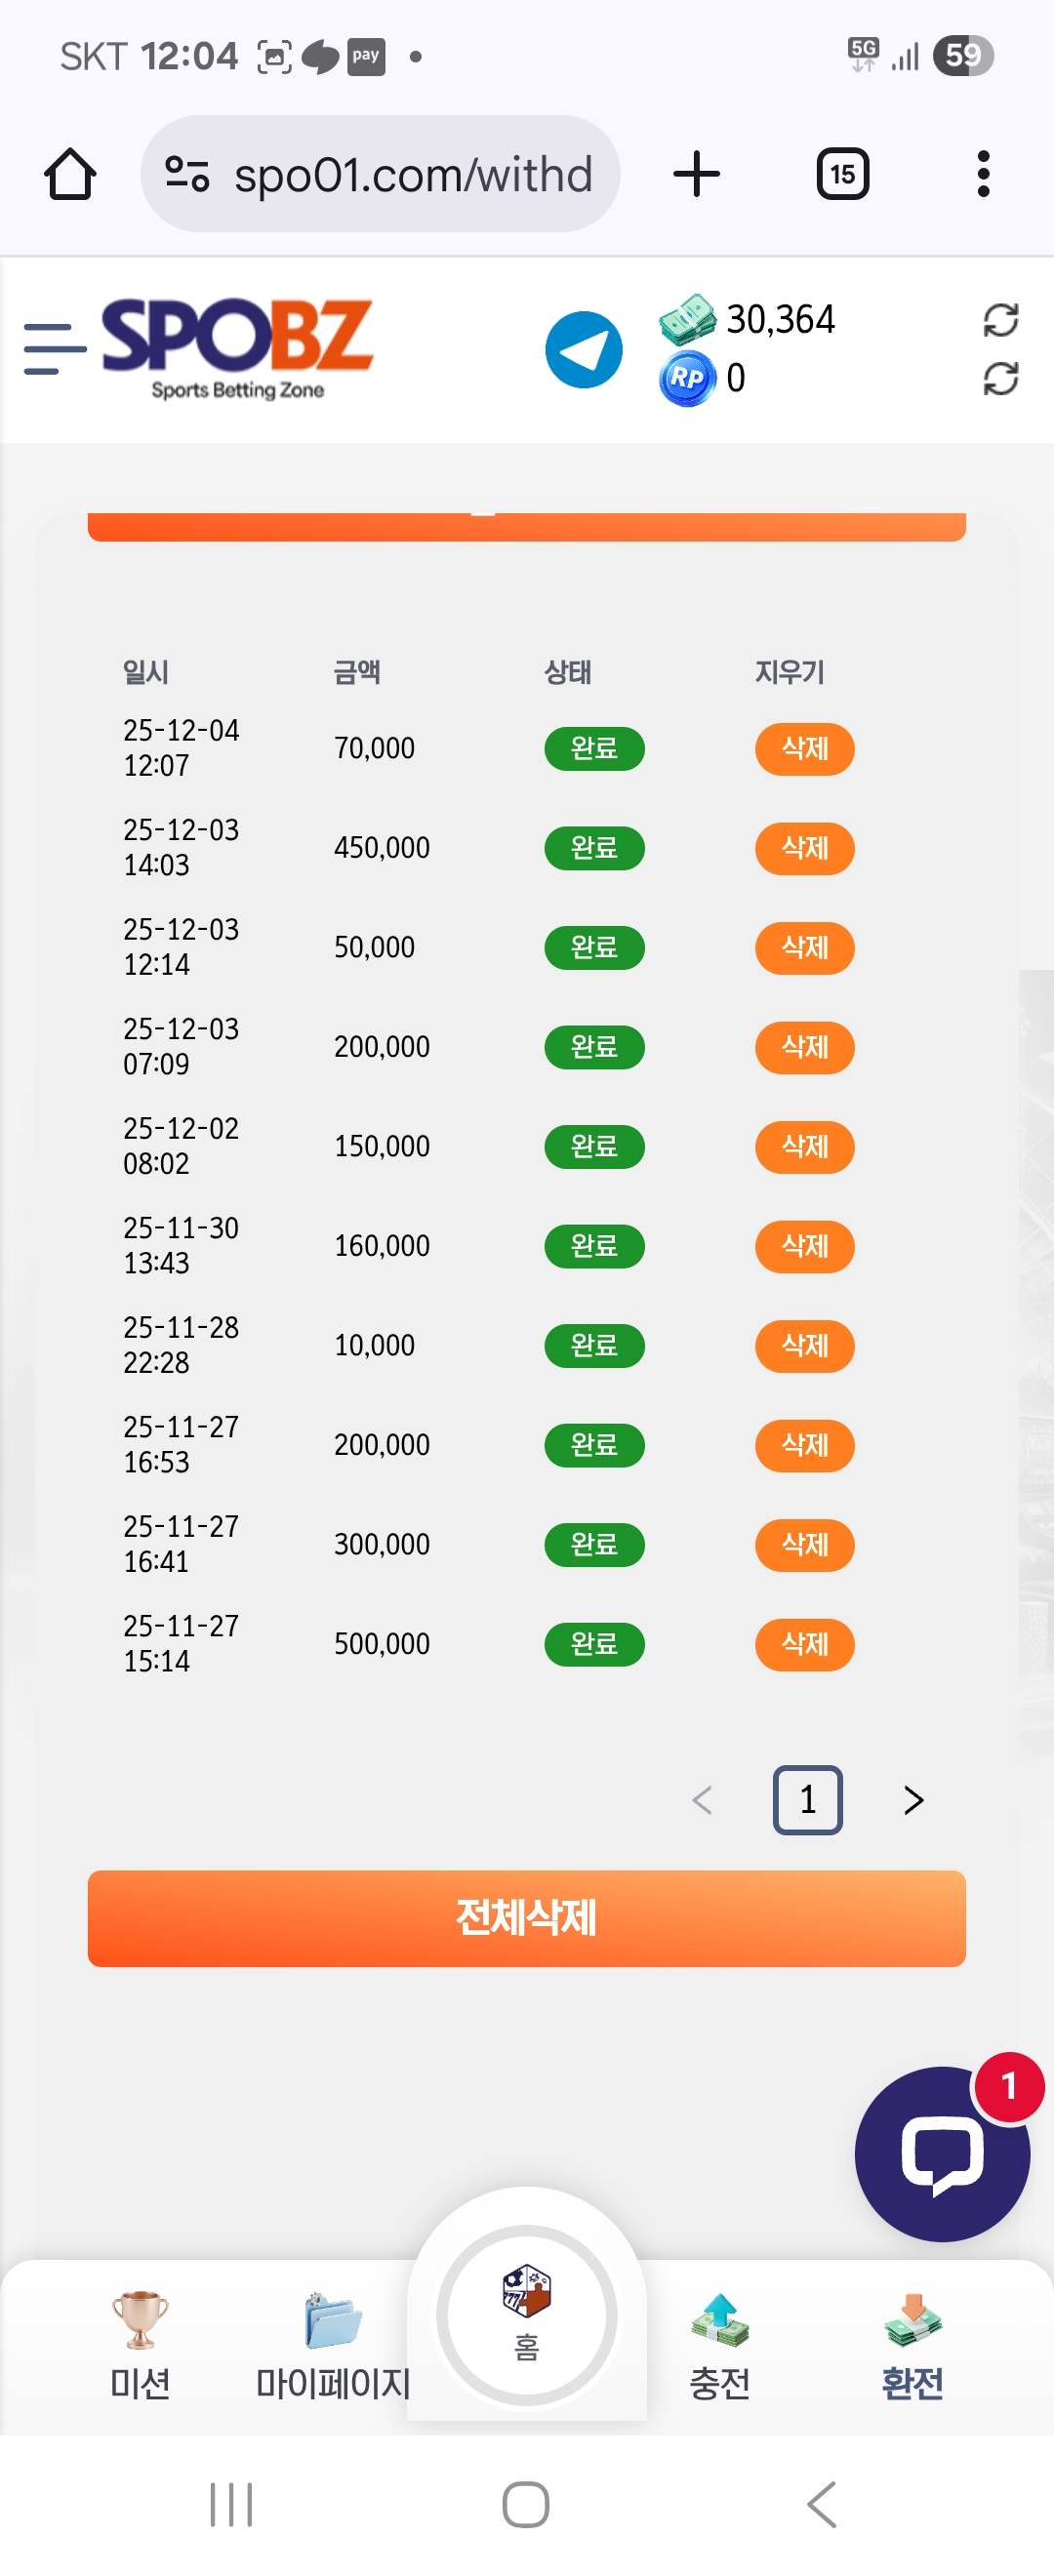Go to previous page of history
The width and height of the screenshot is (1054, 2576).
pos(702,1800)
